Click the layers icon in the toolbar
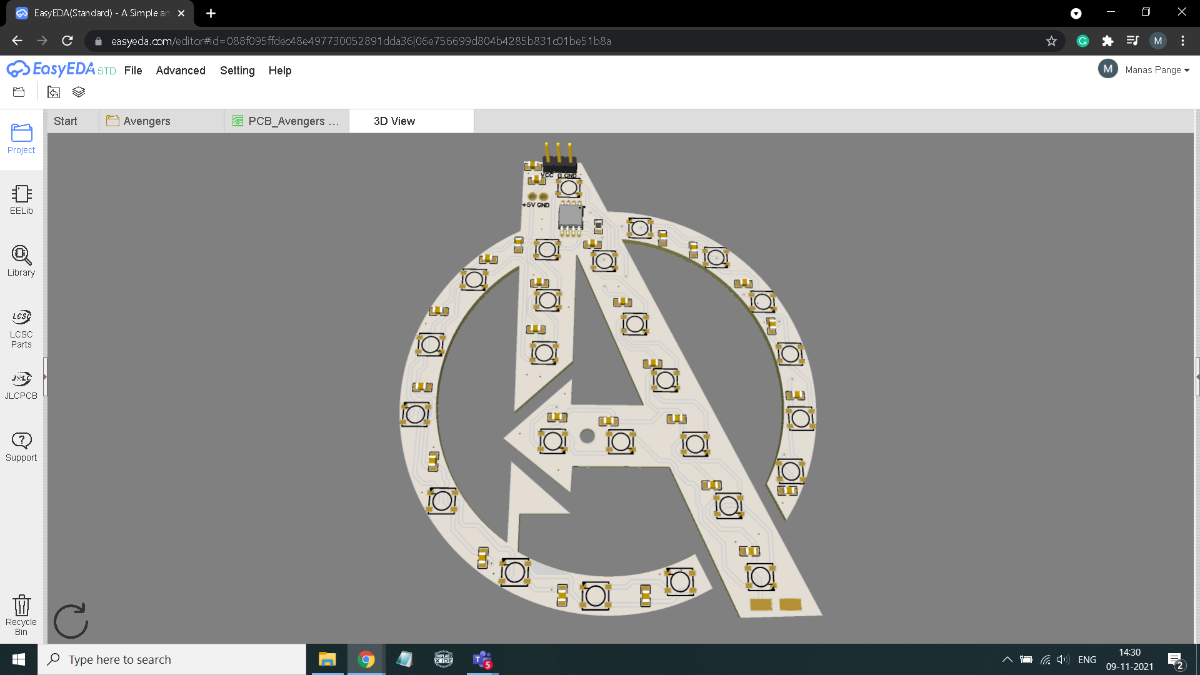The image size is (1200, 675). pyautogui.click(x=79, y=92)
